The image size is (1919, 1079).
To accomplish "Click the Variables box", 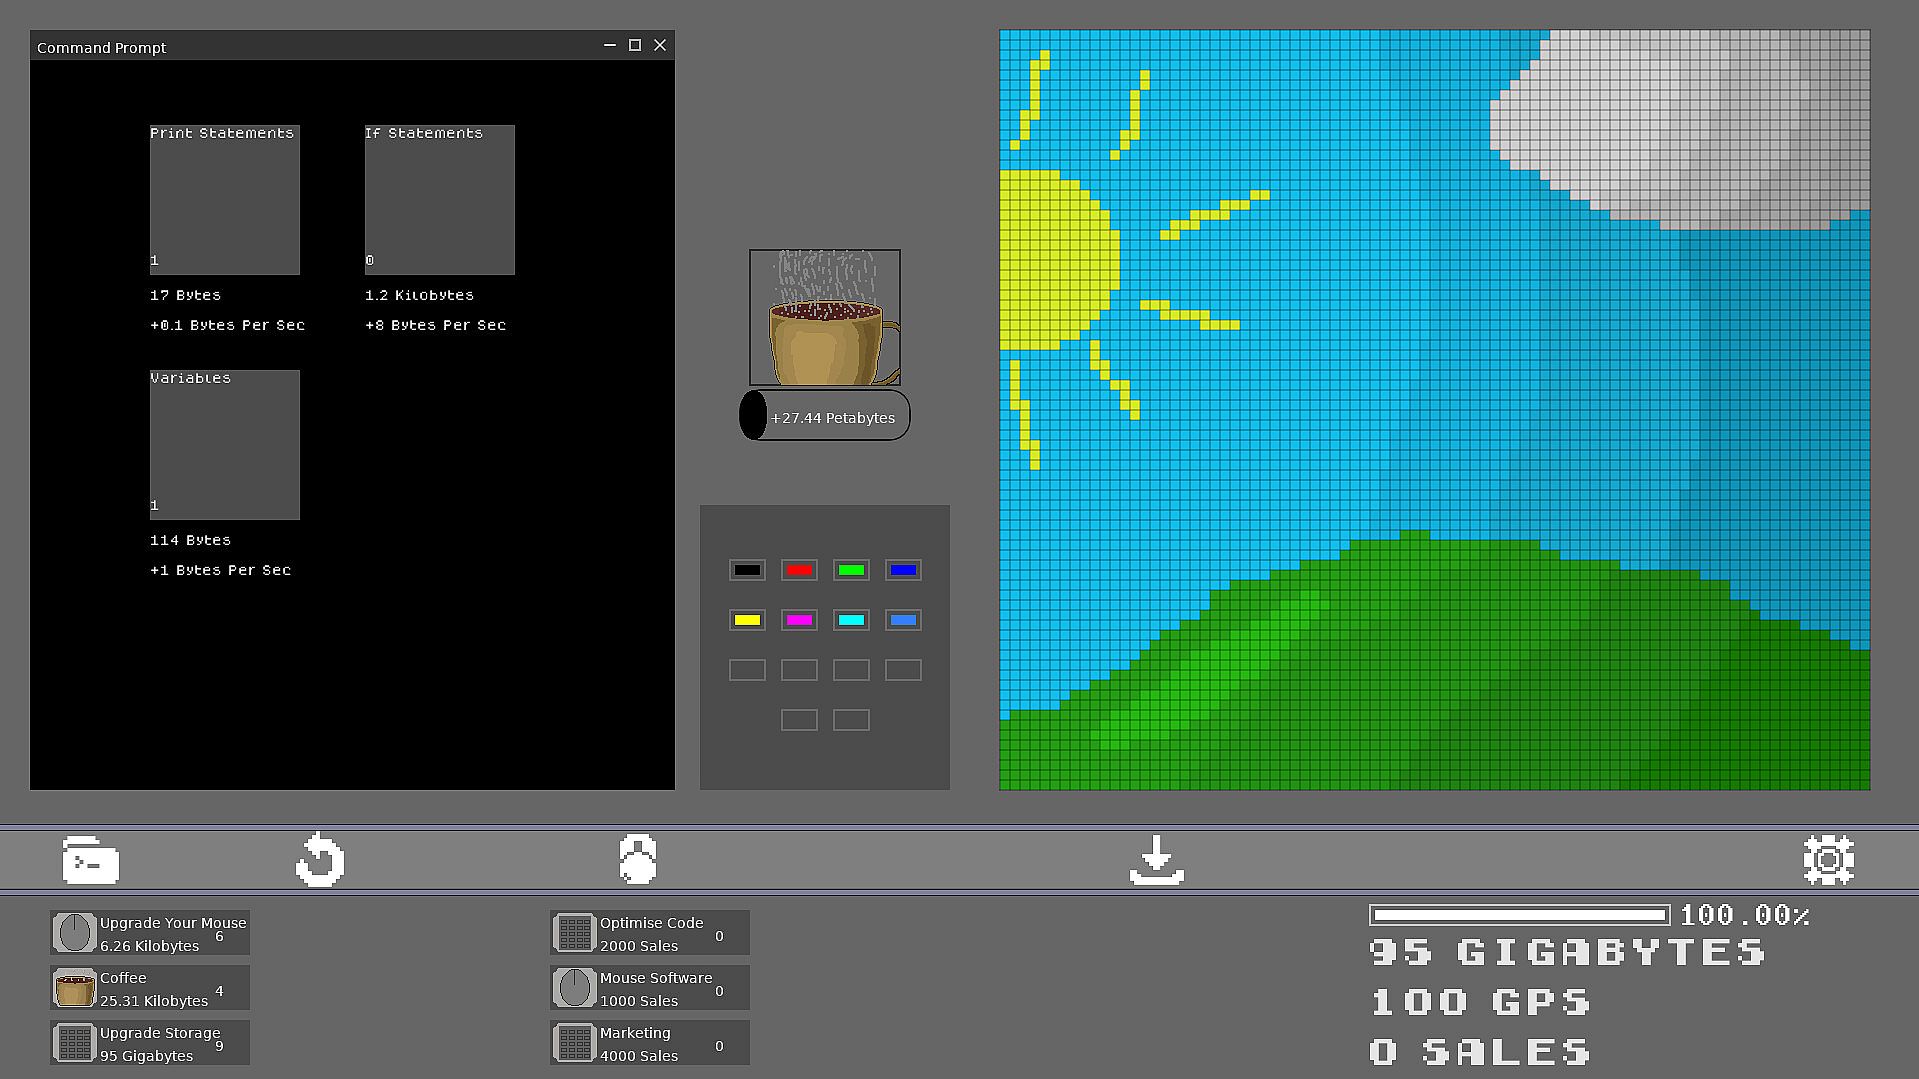I will tap(225, 445).
